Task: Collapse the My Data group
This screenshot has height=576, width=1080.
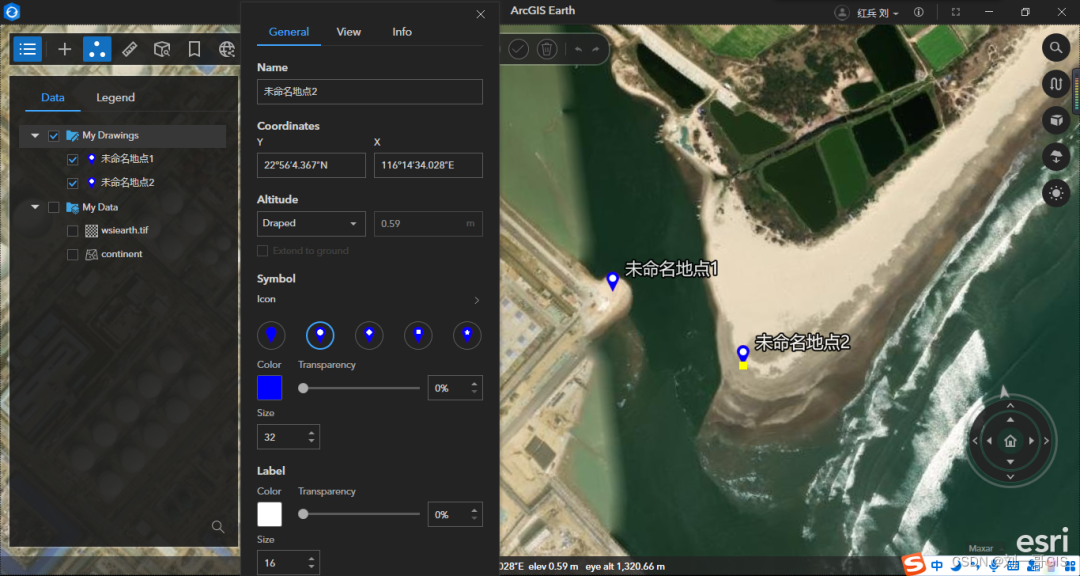Action: tap(34, 207)
